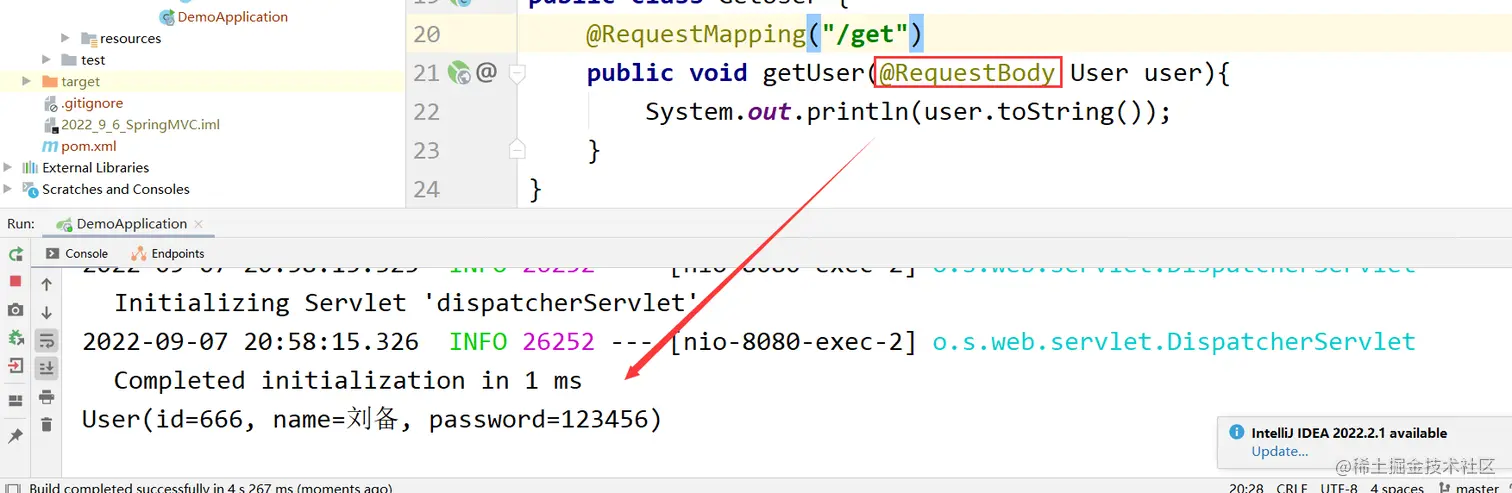The image size is (1512, 493).
Task: Click the User(id=666...) output line
Action: [372, 419]
